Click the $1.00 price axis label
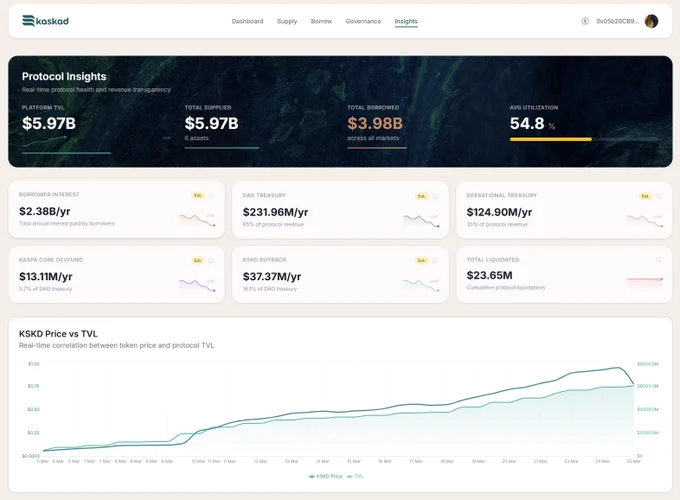 coord(34,364)
